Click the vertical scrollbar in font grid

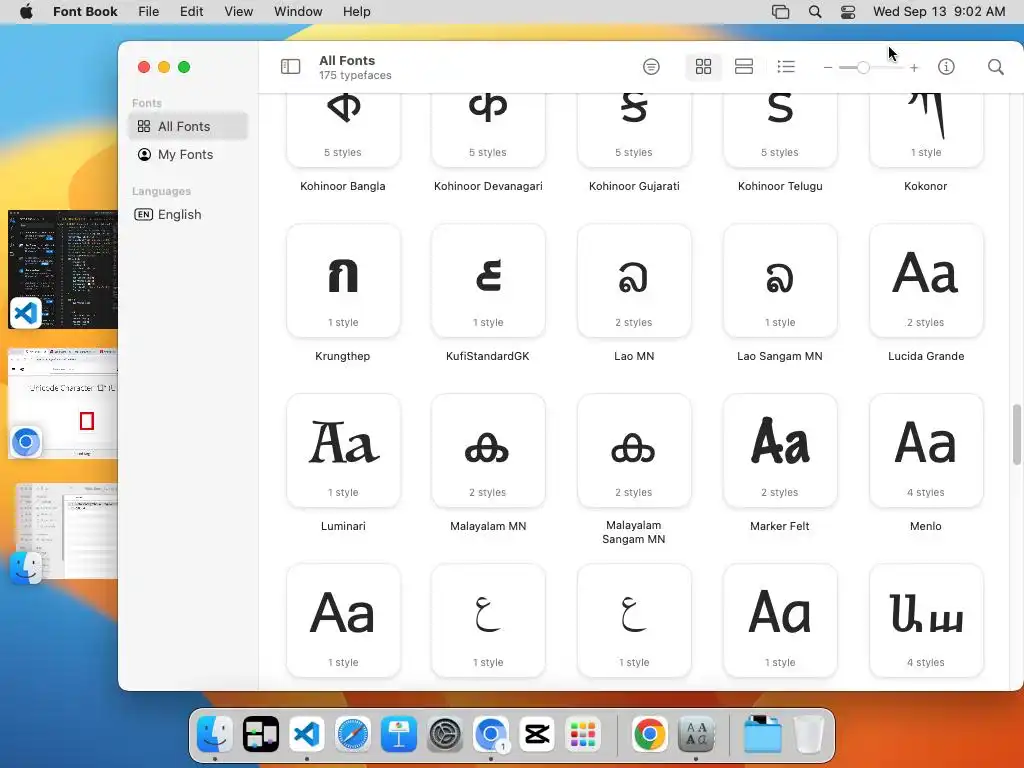[x=1016, y=434]
